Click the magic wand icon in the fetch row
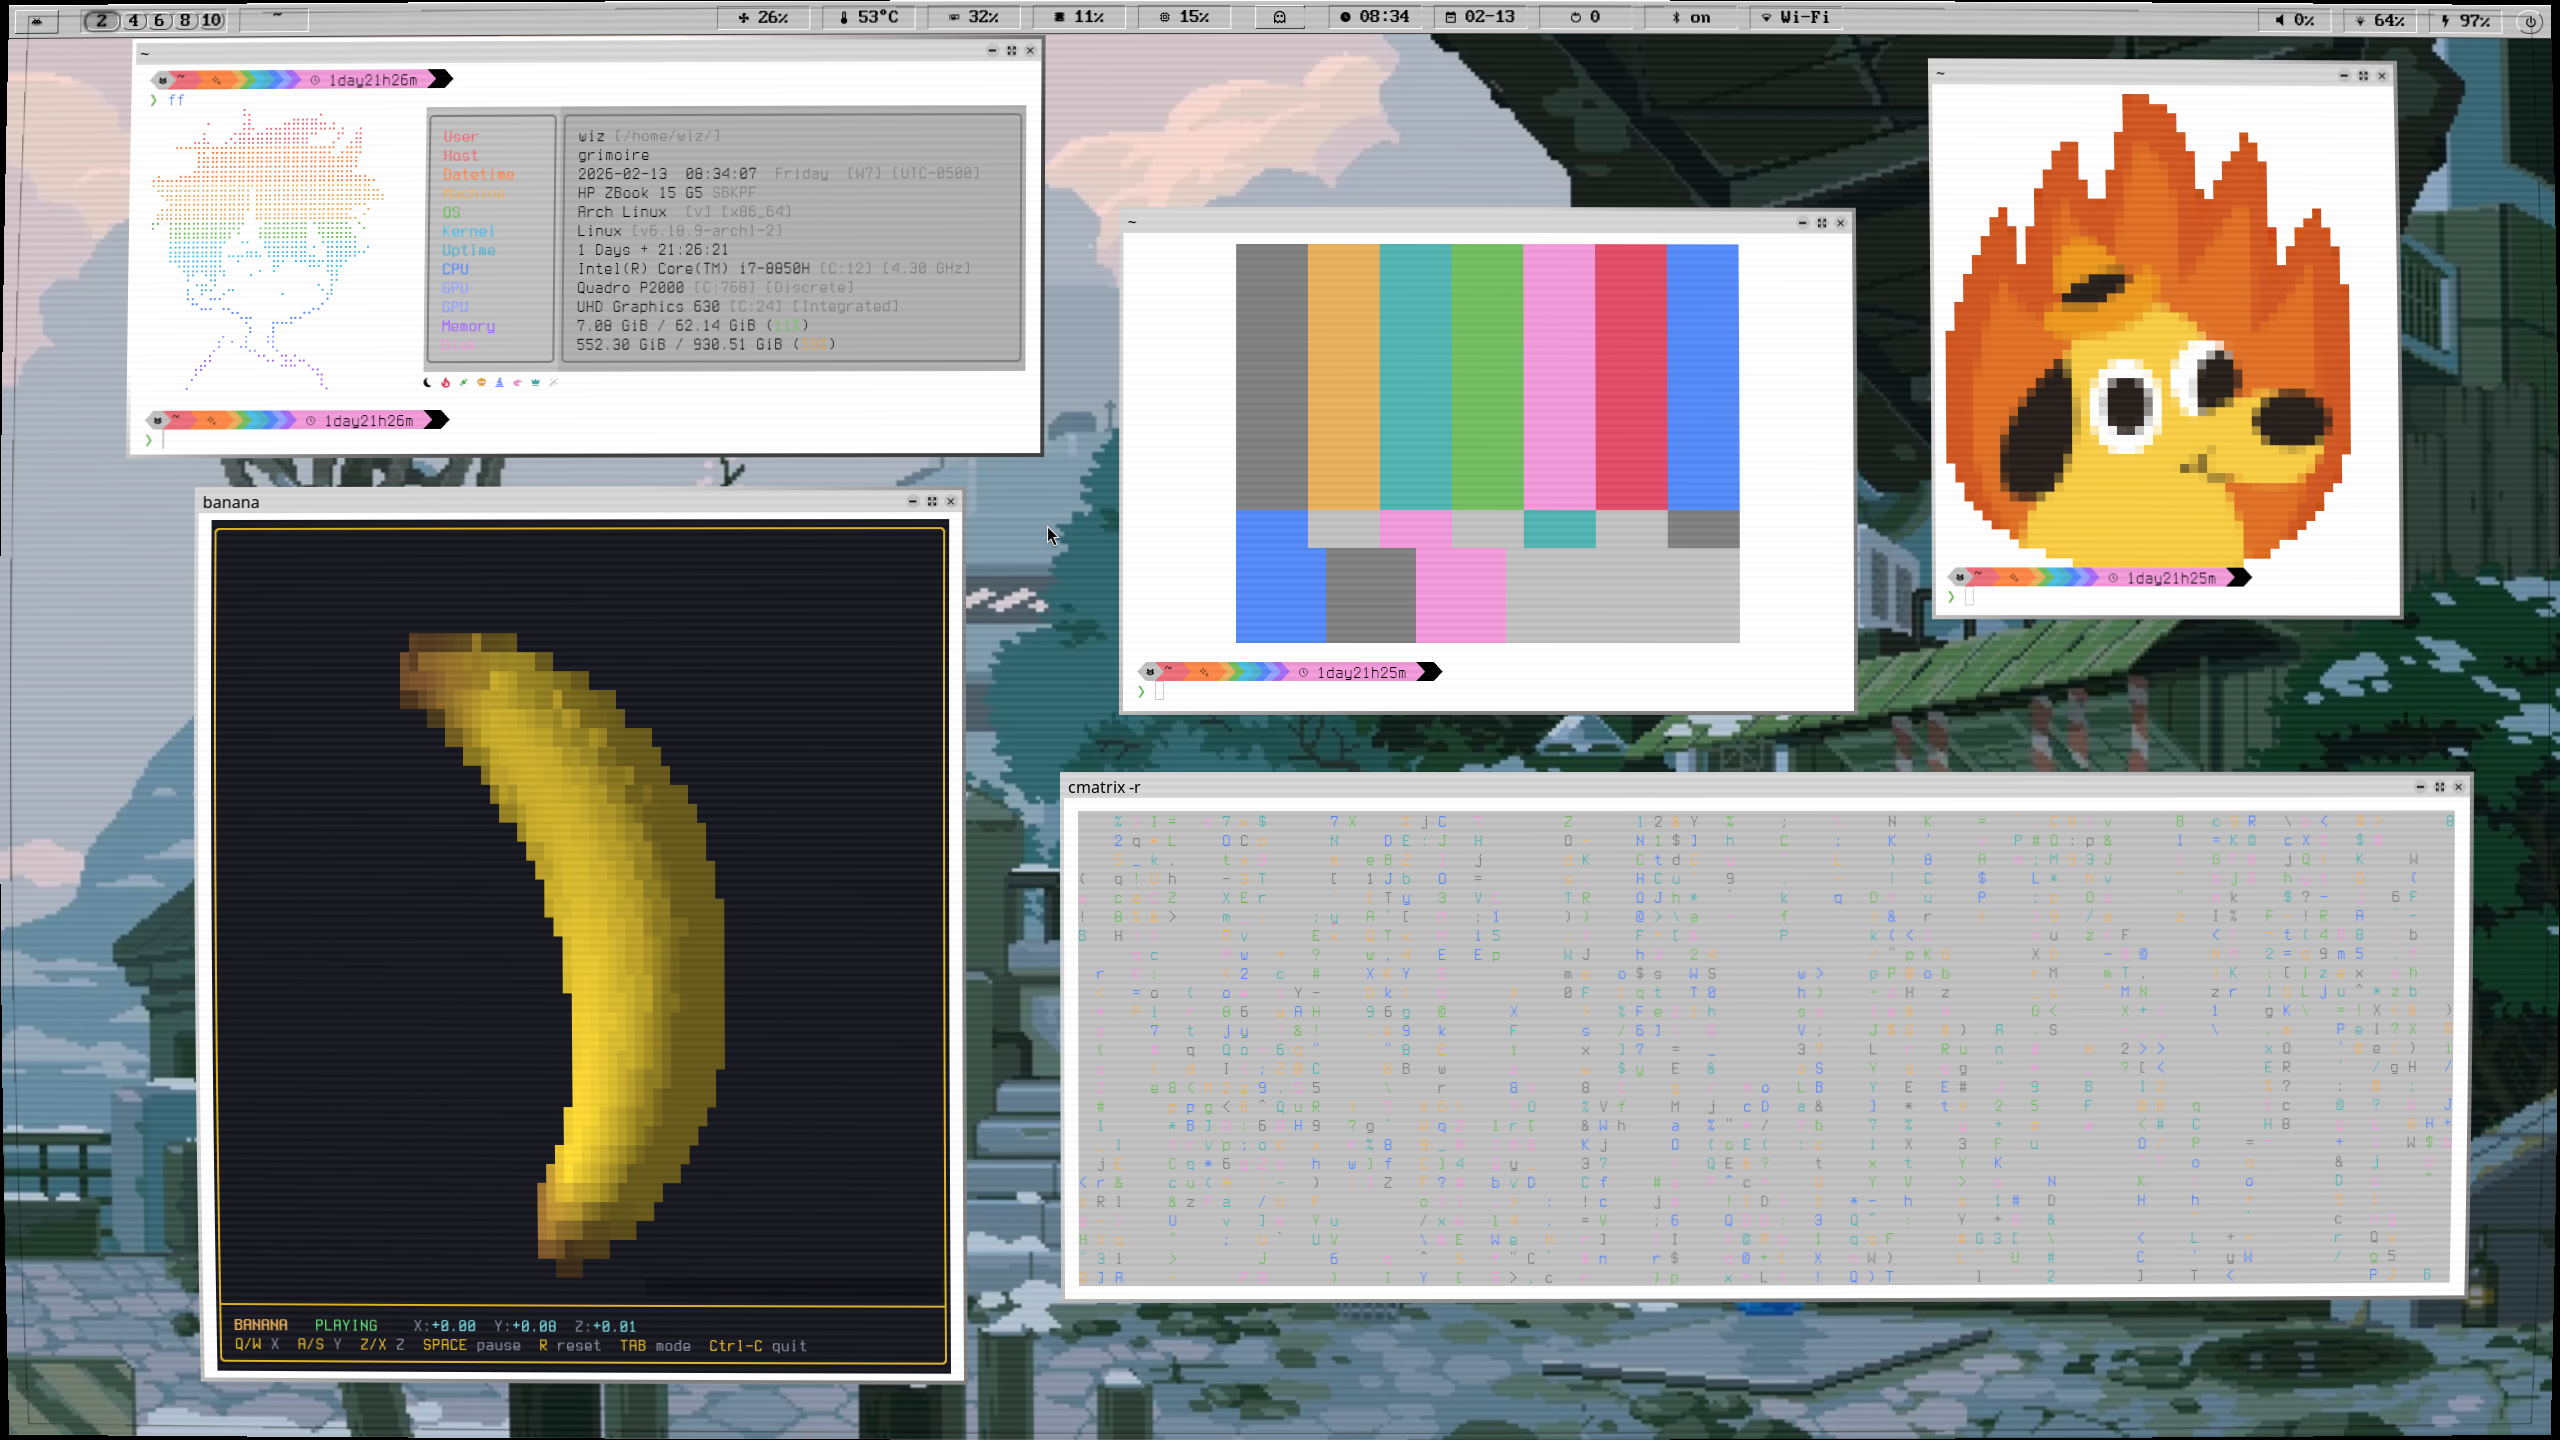2560x1440 pixels. (554, 382)
